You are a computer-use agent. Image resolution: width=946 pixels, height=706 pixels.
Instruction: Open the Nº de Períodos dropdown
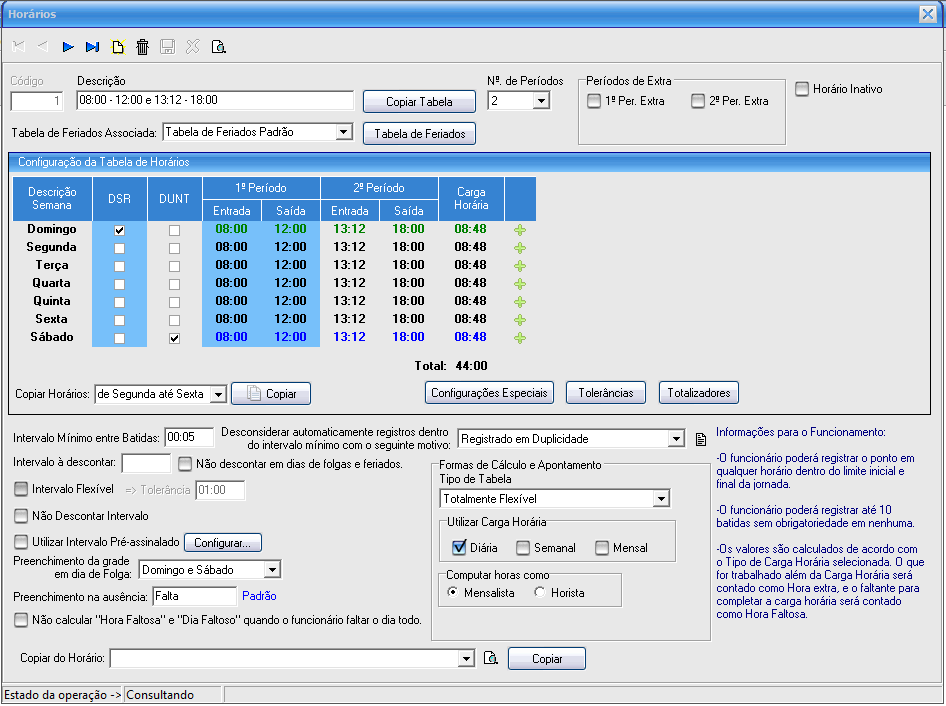(541, 101)
